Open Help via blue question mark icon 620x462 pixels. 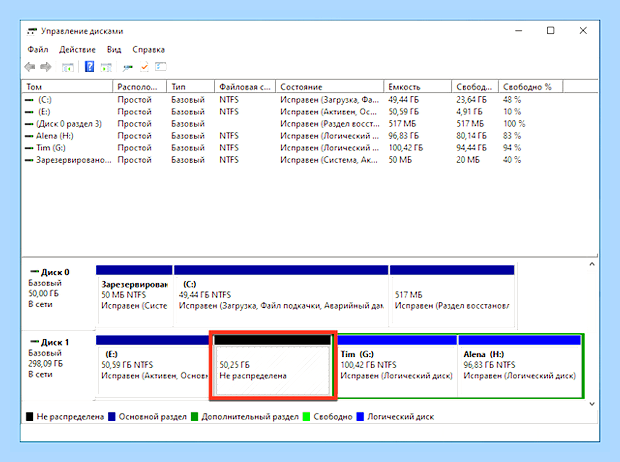pyautogui.click(x=89, y=66)
